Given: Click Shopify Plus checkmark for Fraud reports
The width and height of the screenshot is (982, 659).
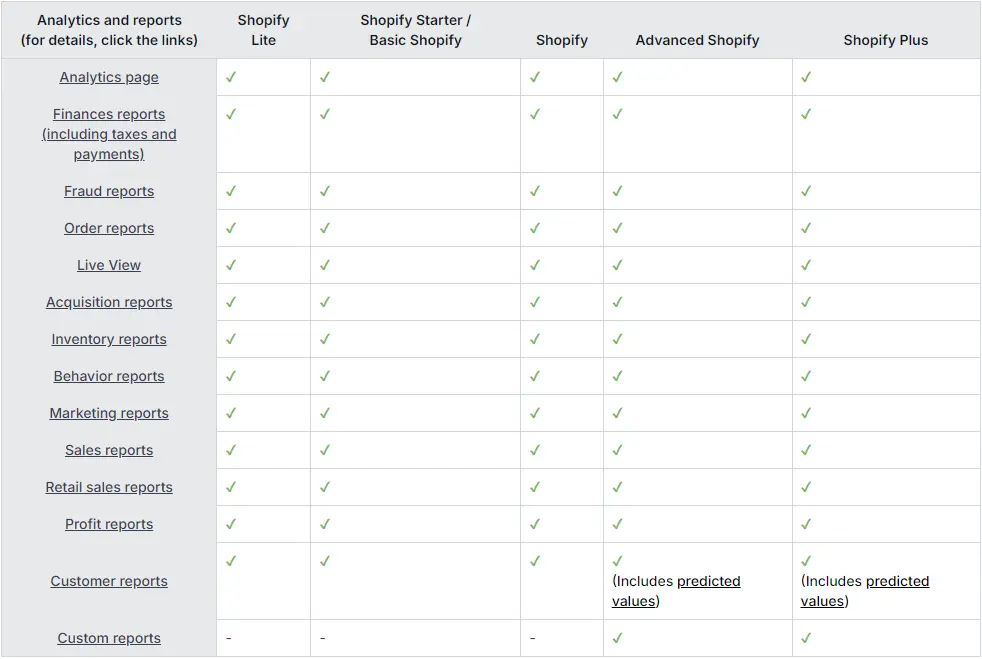Looking at the screenshot, I should (806, 191).
